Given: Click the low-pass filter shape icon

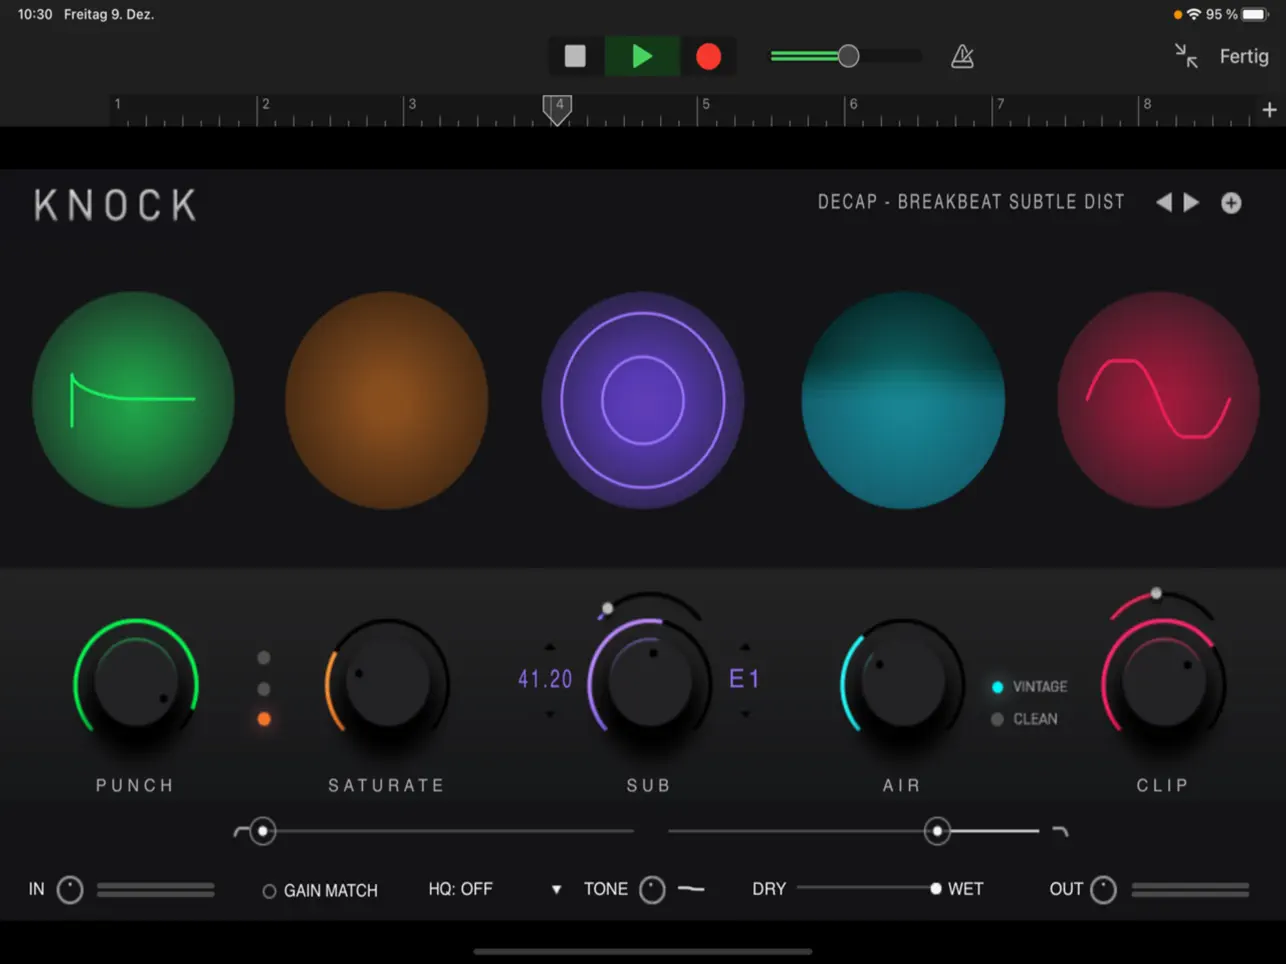Looking at the screenshot, I should coord(1060,831).
